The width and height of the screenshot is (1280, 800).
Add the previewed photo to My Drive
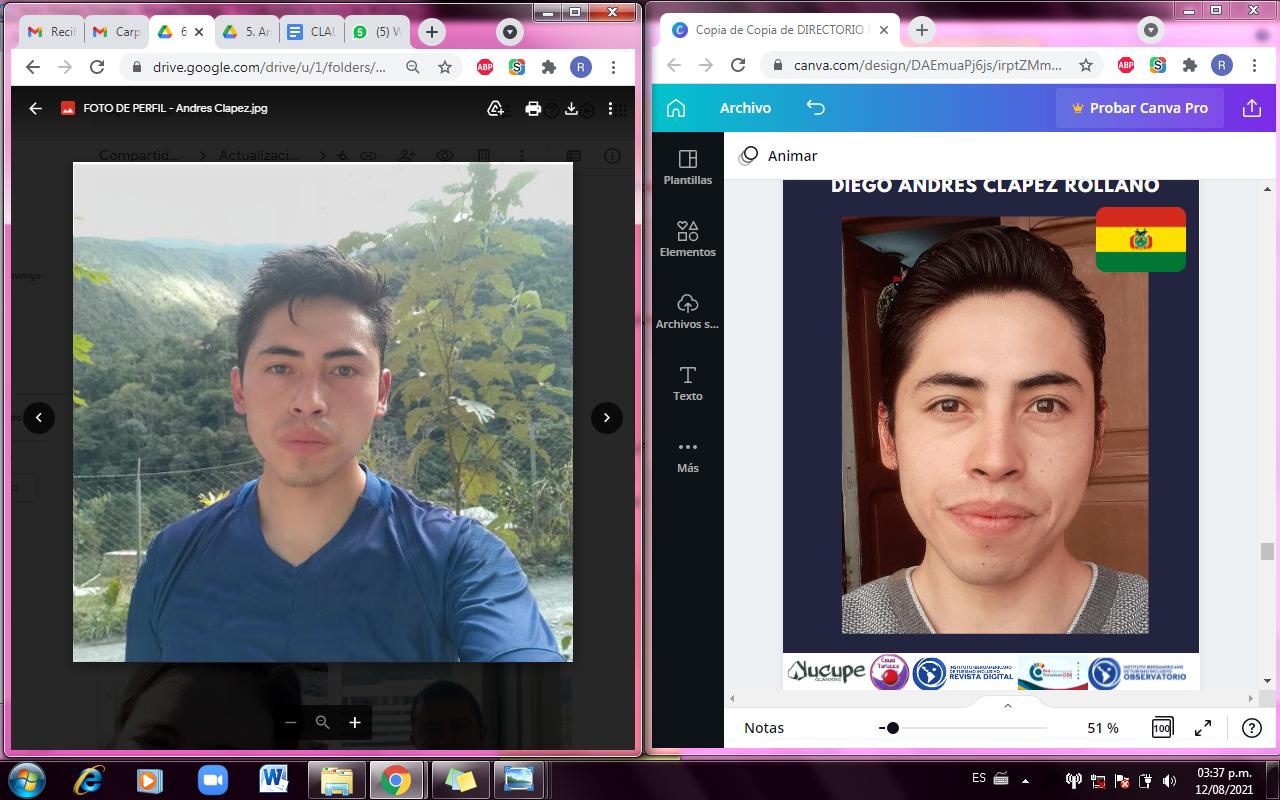click(495, 108)
